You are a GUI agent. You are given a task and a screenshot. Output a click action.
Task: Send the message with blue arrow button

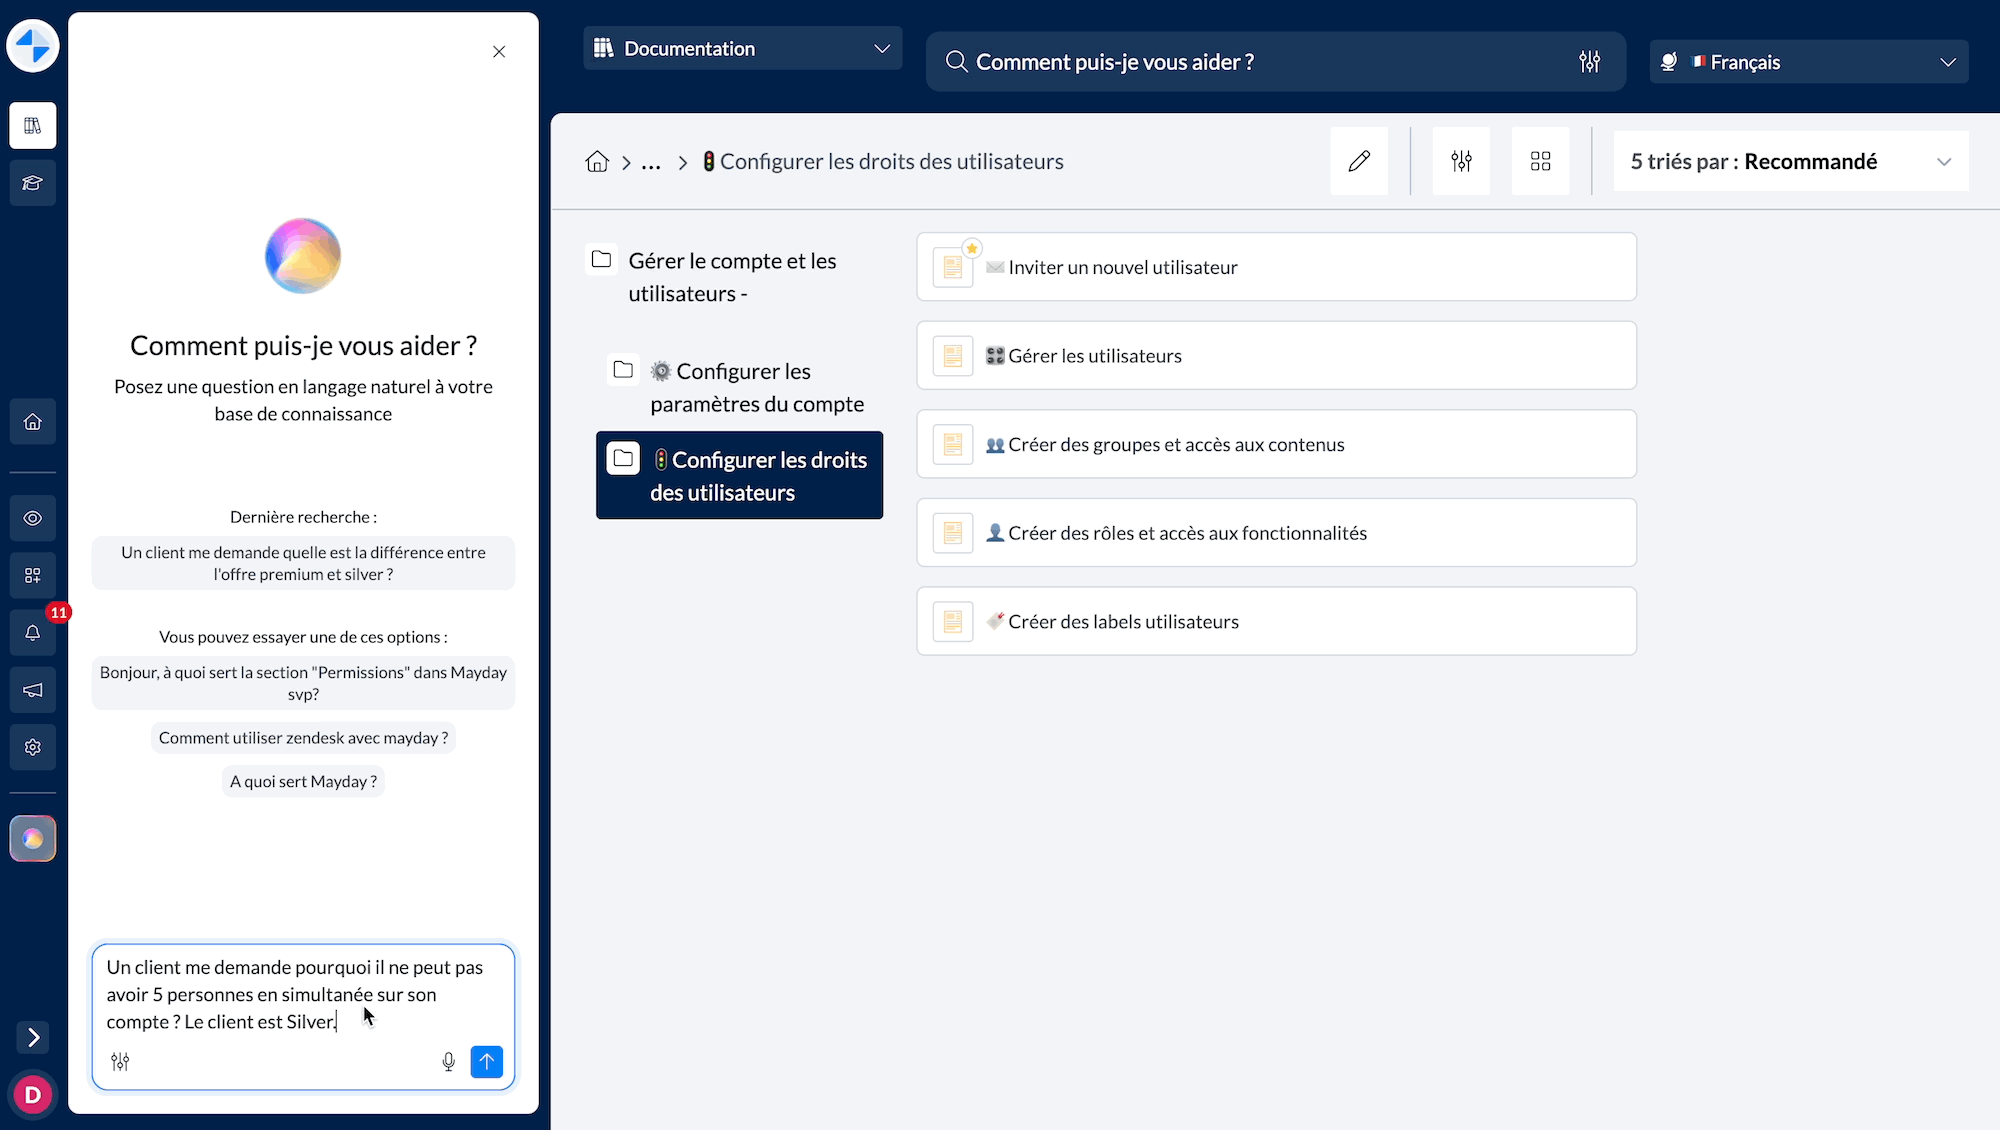(x=487, y=1062)
